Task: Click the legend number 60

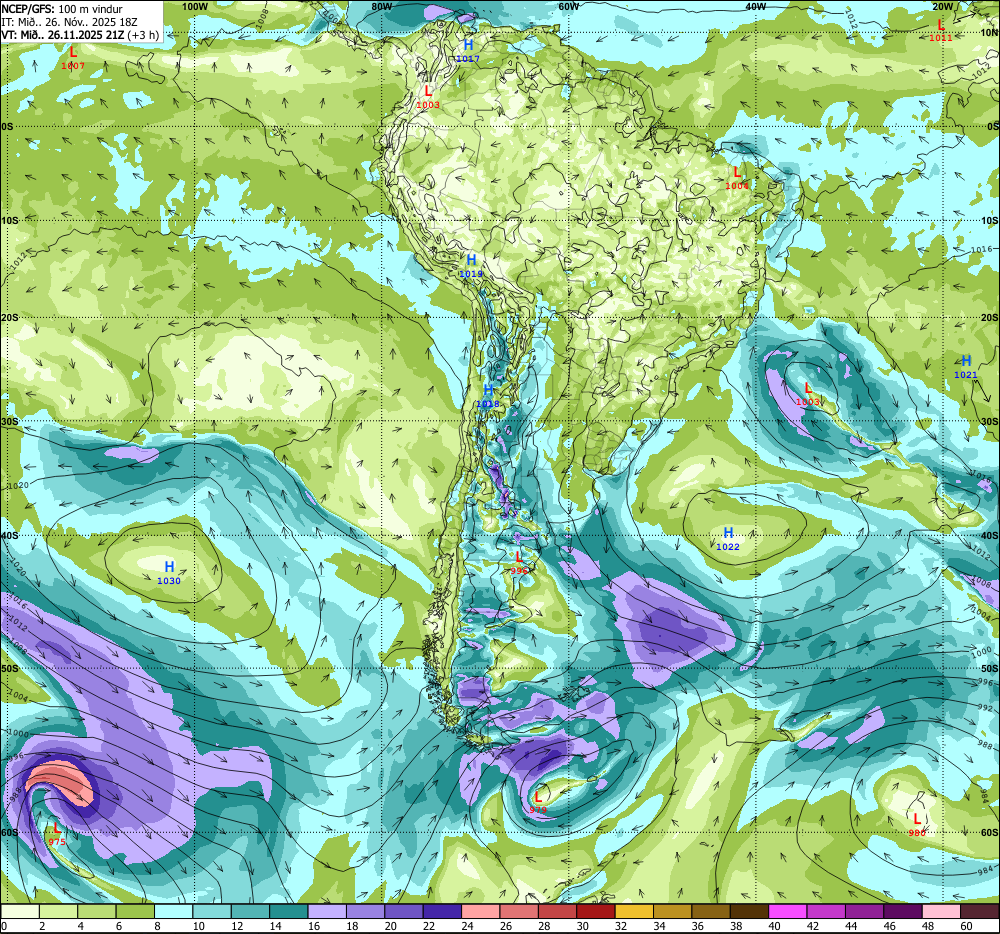Action: tap(966, 926)
